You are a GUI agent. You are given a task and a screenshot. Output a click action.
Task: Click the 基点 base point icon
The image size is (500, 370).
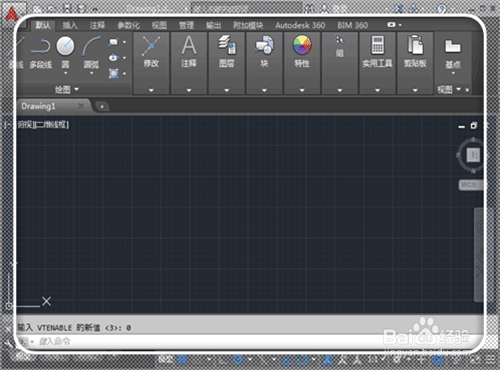[453, 47]
